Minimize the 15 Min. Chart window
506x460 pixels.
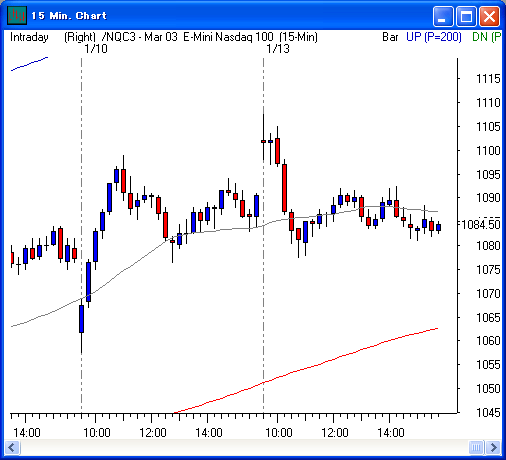pos(443,16)
